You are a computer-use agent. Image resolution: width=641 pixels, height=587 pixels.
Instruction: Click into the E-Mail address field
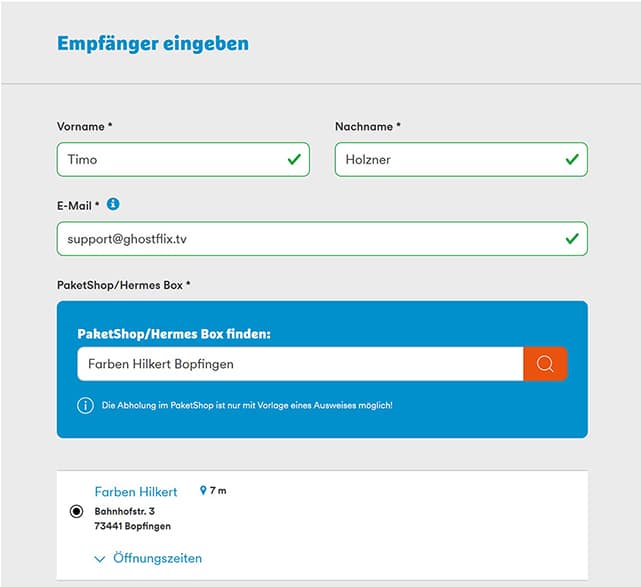tap(300, 239)
